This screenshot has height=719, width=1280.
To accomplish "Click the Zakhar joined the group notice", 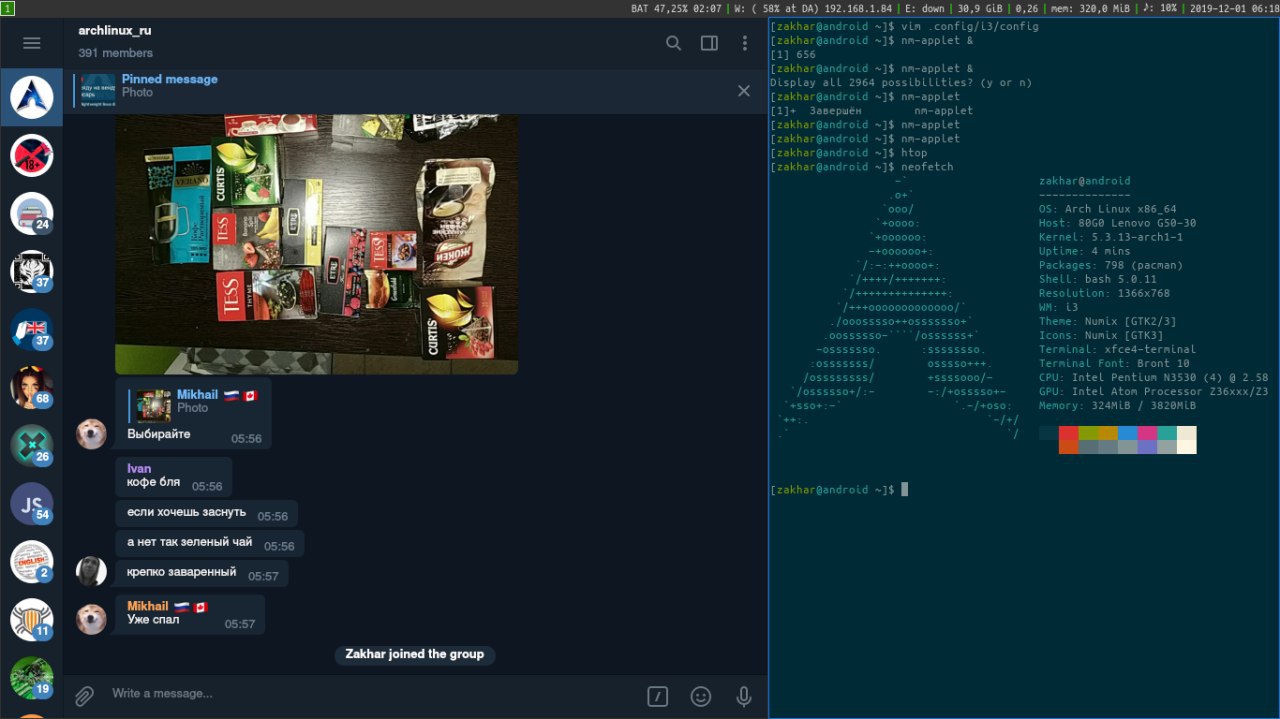I will click(x=414, y=654).
